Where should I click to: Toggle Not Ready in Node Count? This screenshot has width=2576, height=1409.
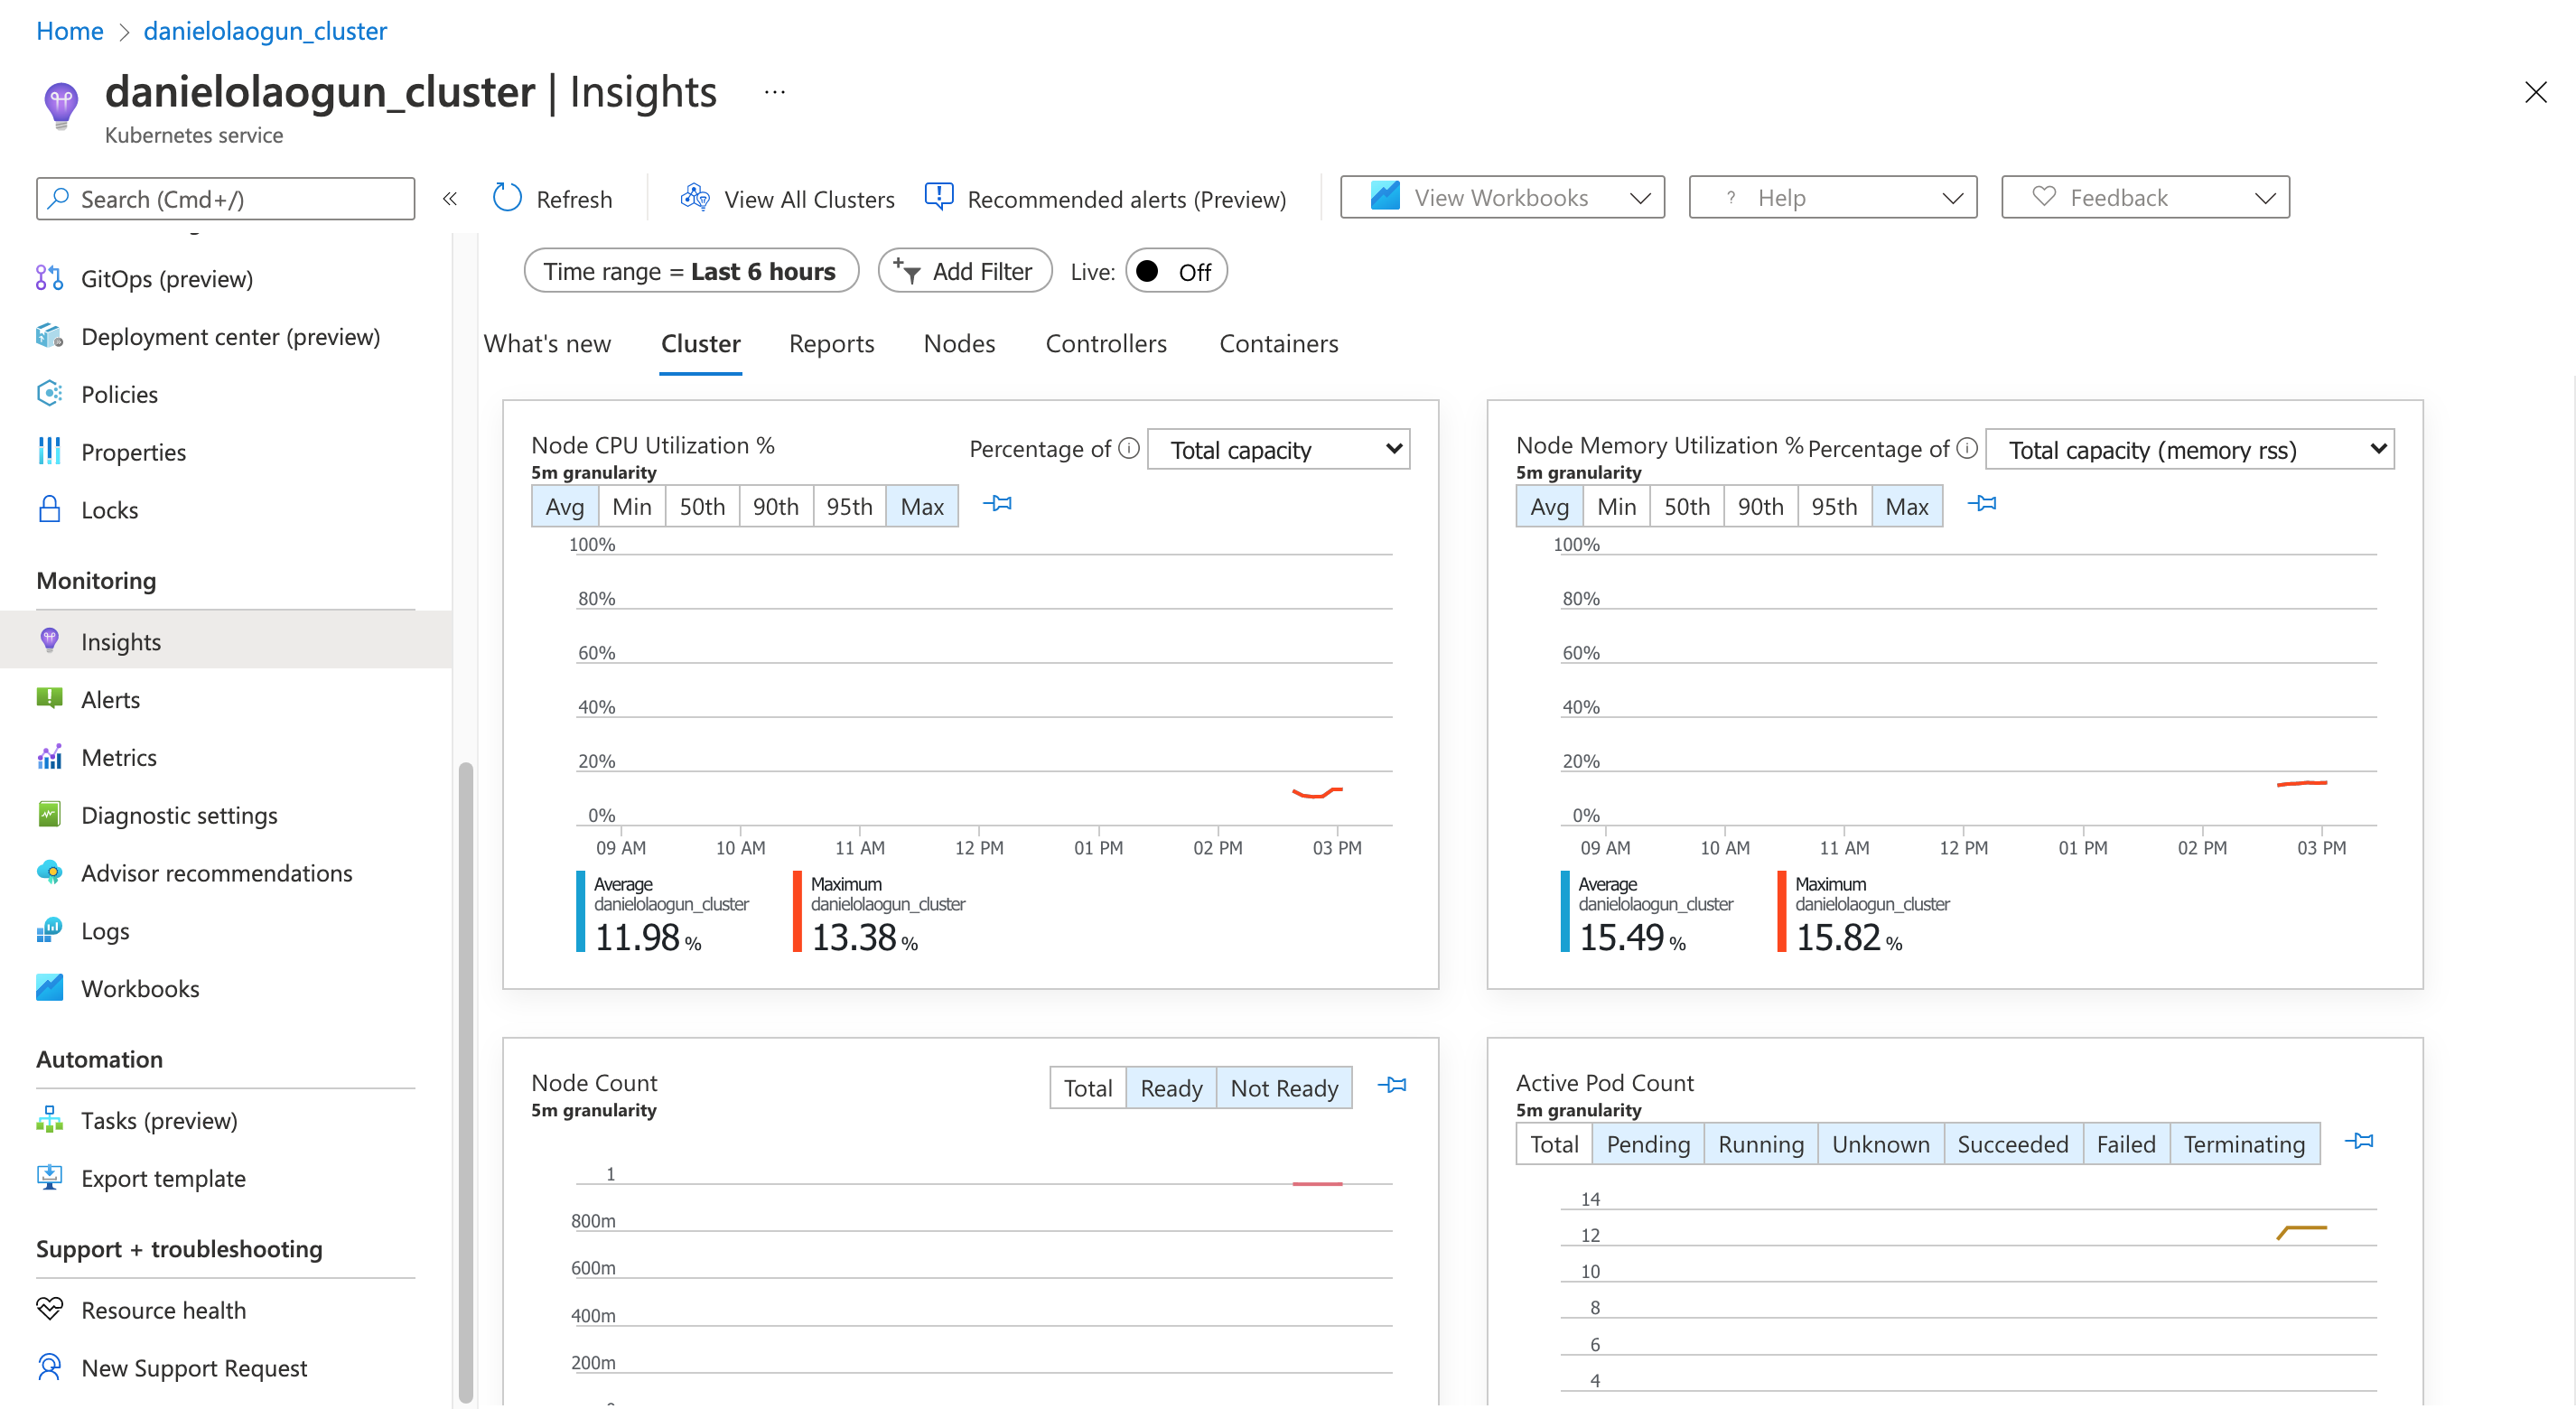tap(1284, 1088)
